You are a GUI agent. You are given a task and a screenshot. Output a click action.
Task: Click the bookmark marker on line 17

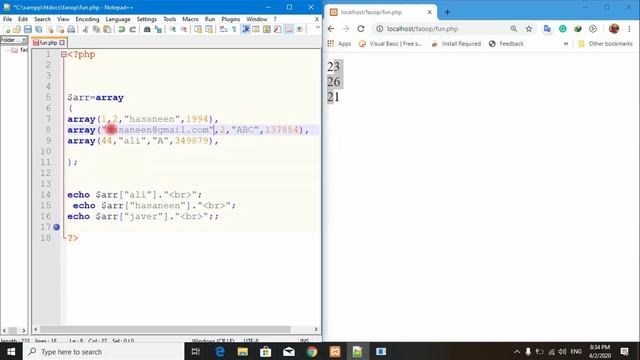click(57, 227)
